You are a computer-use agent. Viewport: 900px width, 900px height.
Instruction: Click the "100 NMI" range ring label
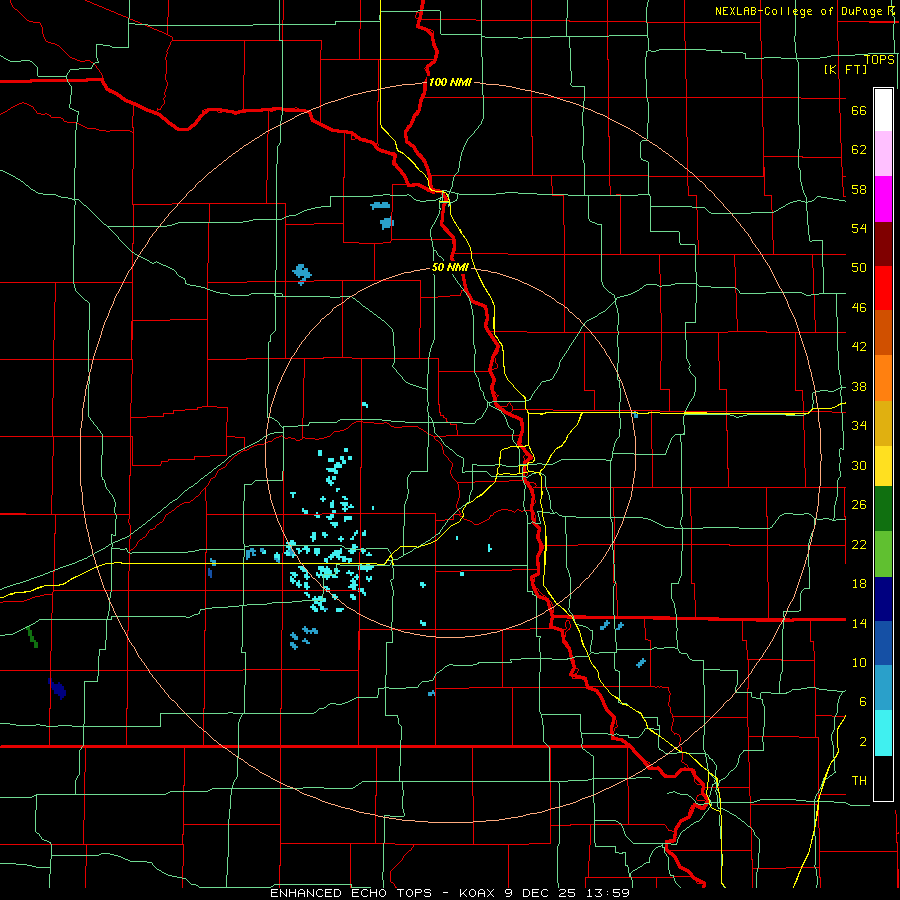(x=450, y=82)
